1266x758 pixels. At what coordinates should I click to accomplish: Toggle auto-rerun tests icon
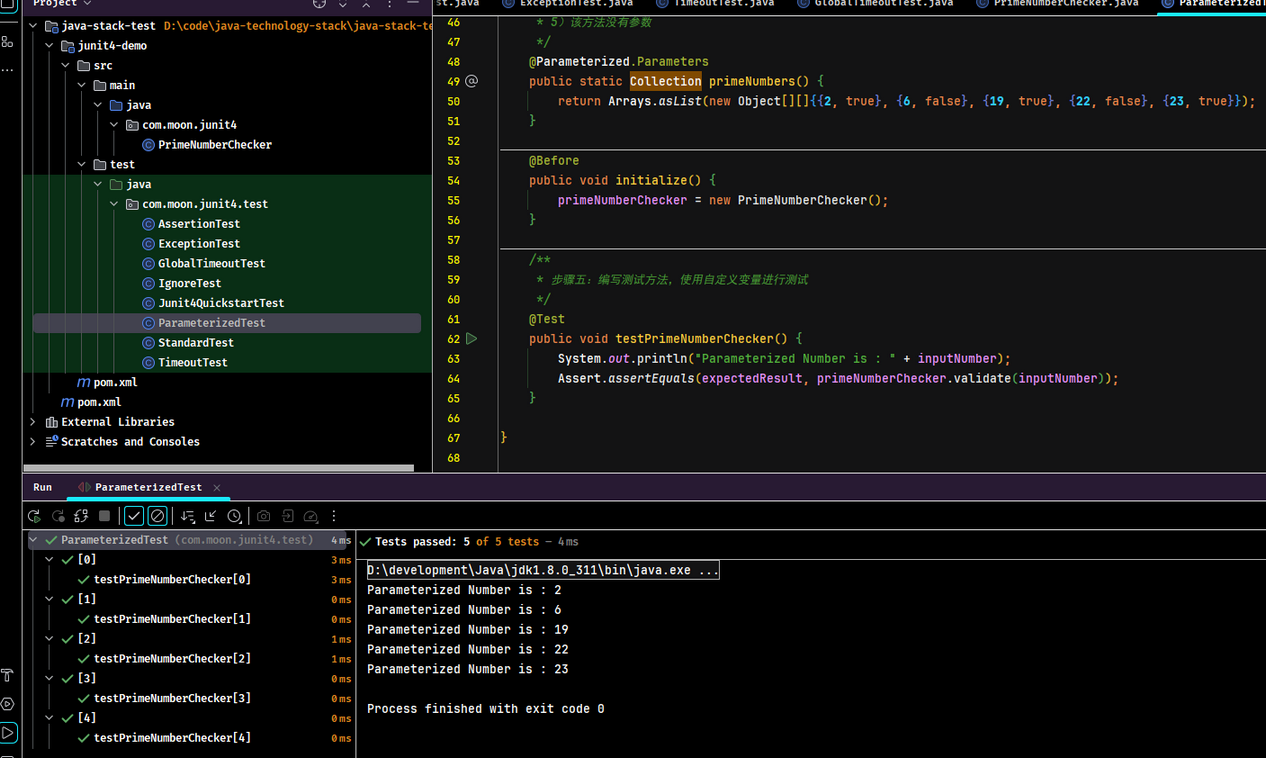pos(82,516)
